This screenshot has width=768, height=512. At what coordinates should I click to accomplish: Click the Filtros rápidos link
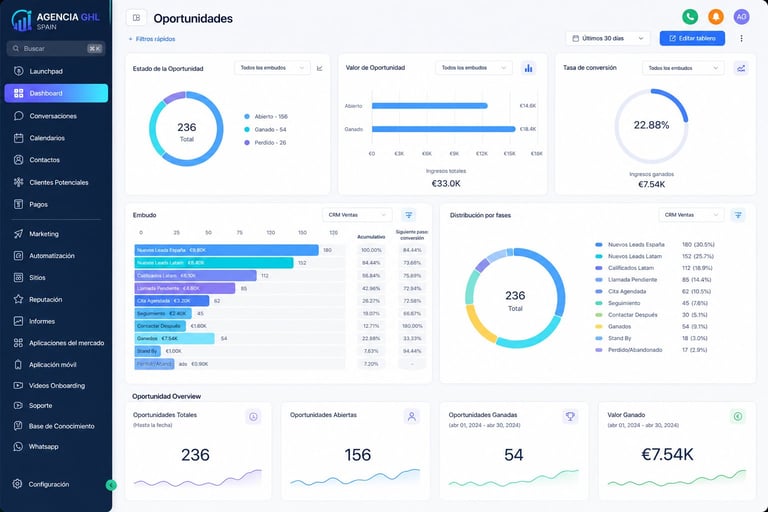point(152,39)
